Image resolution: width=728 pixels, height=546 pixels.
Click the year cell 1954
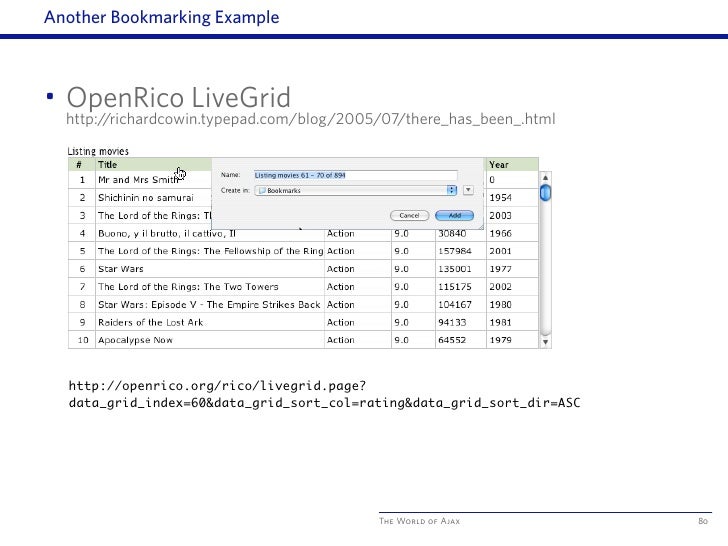tap(500, 198)
